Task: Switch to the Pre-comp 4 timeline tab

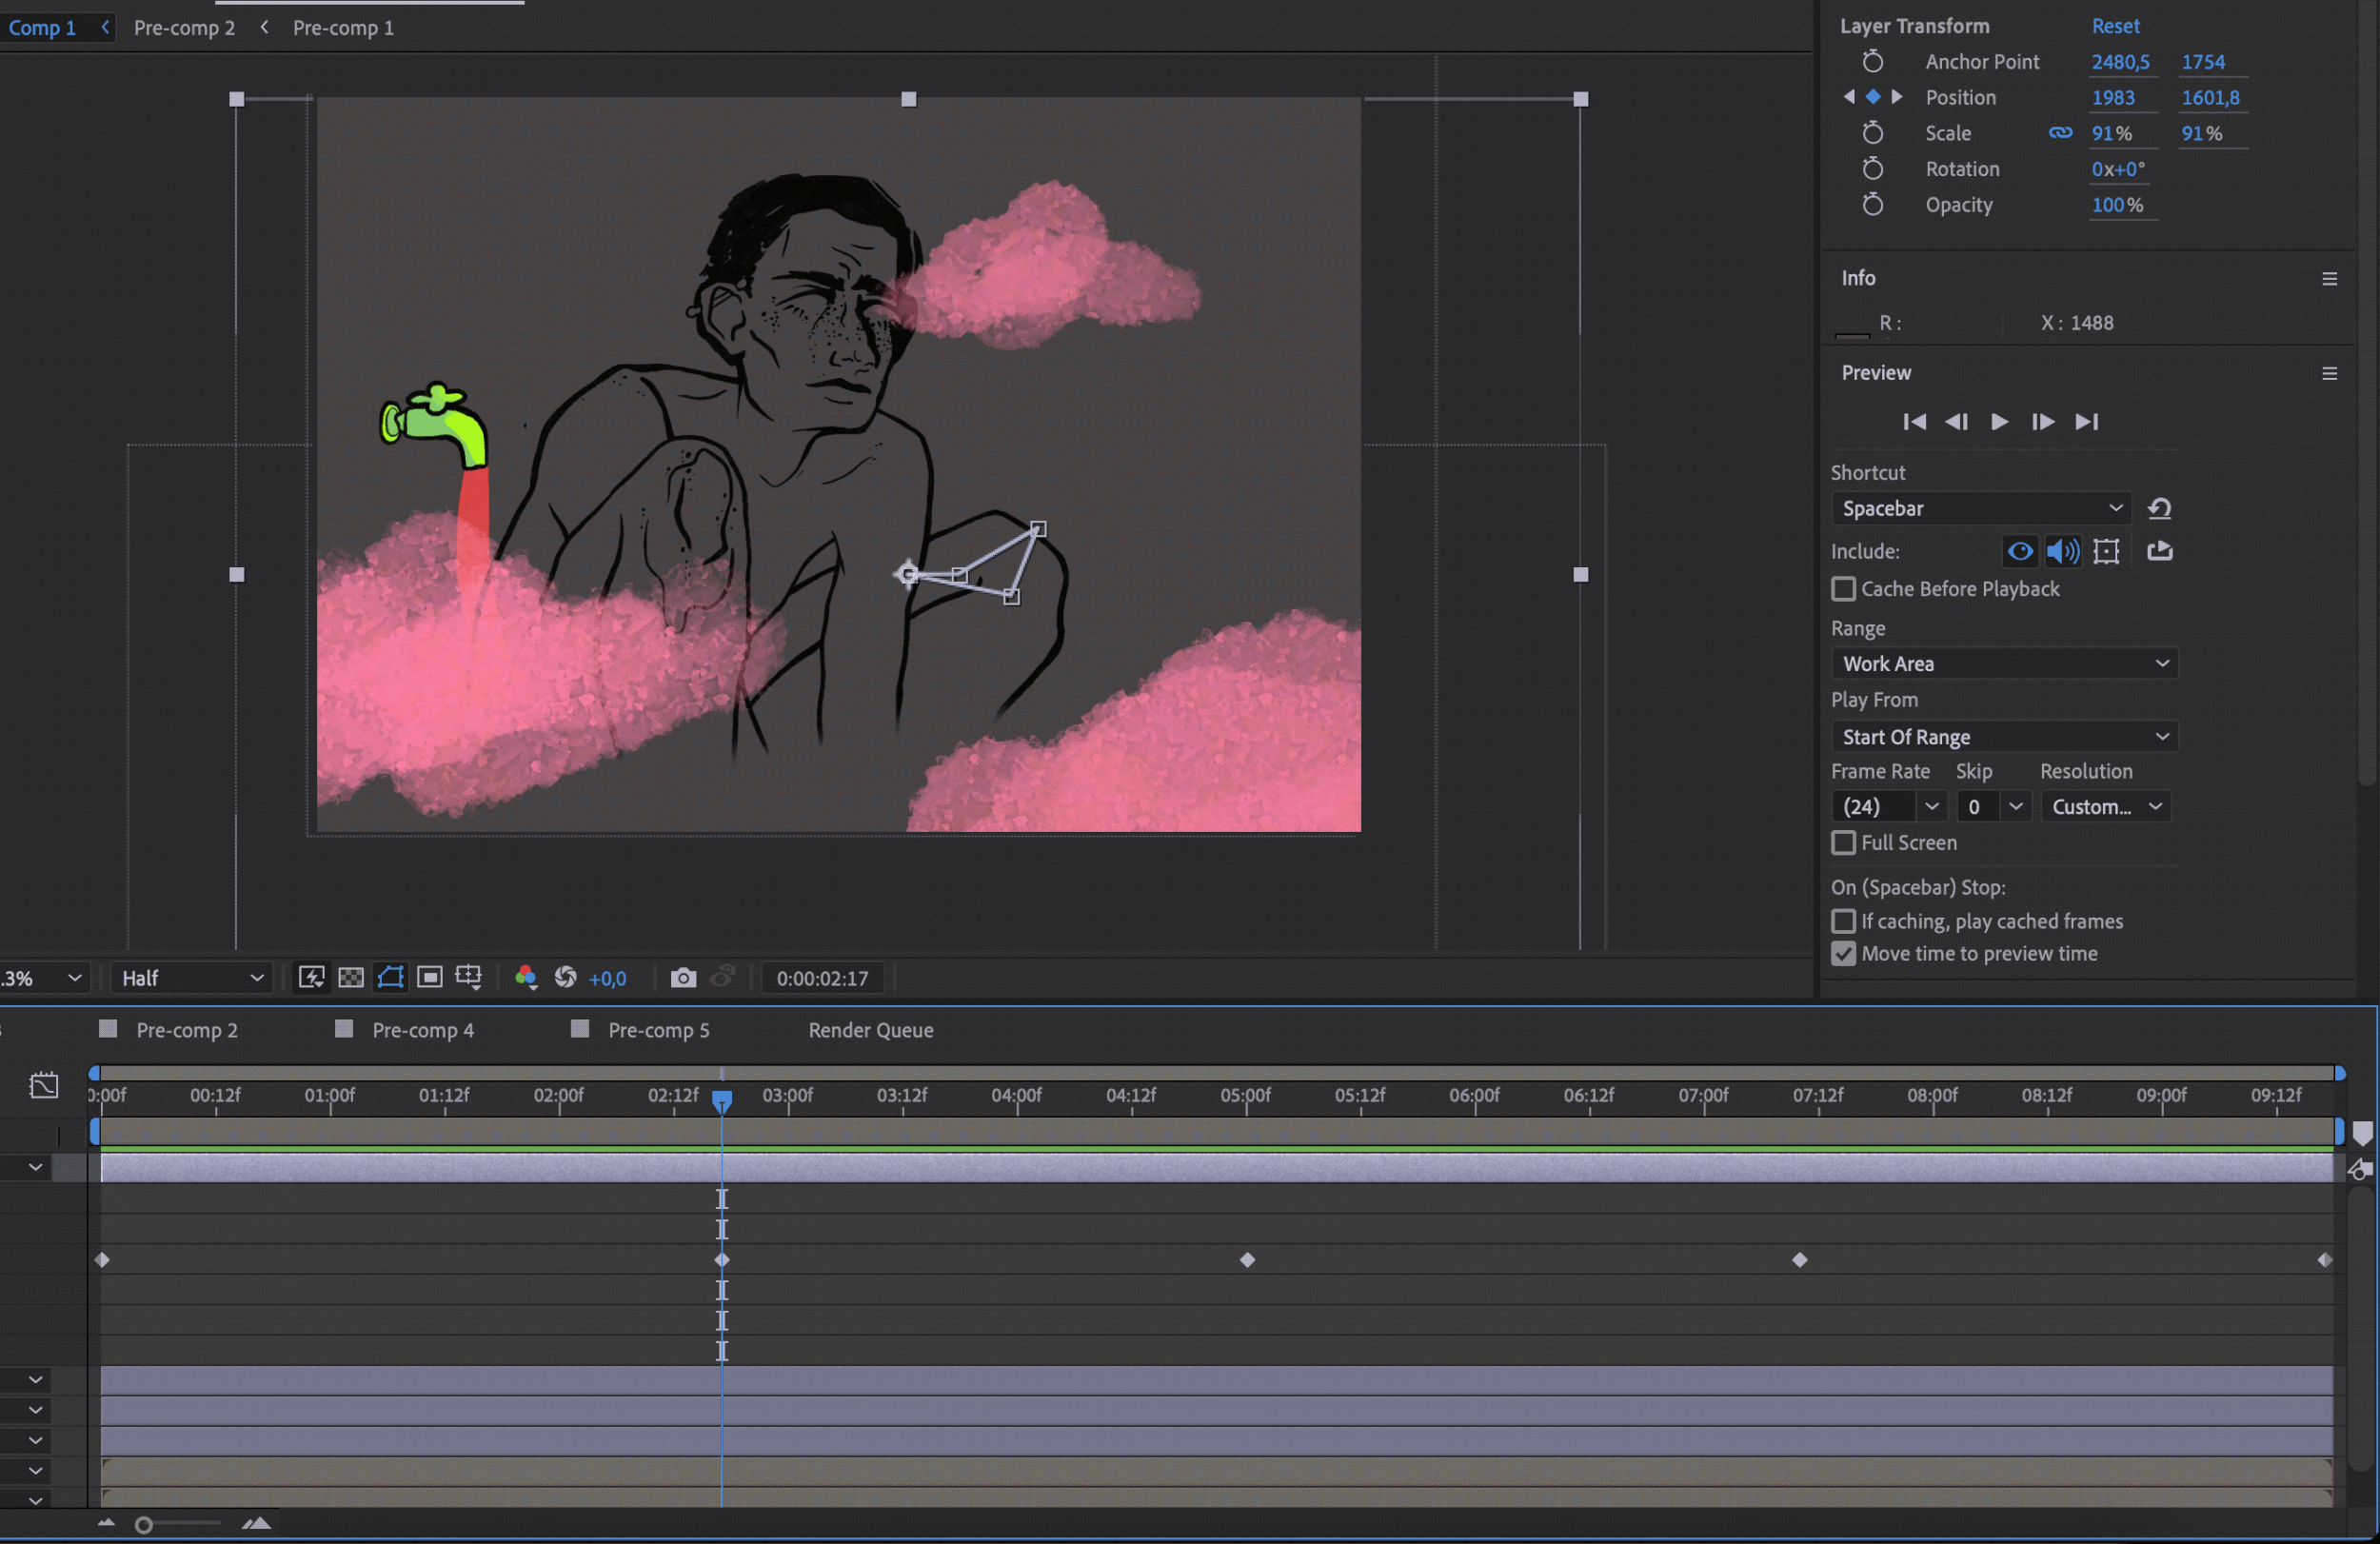Action: click(x=422, y=1029)
